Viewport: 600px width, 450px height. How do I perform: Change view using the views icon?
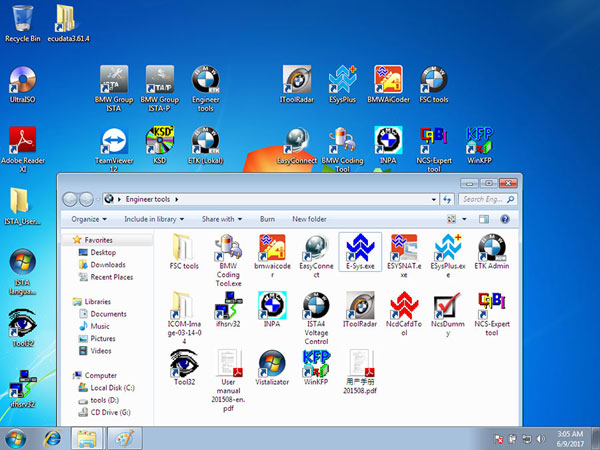click(x=452, y=219)
